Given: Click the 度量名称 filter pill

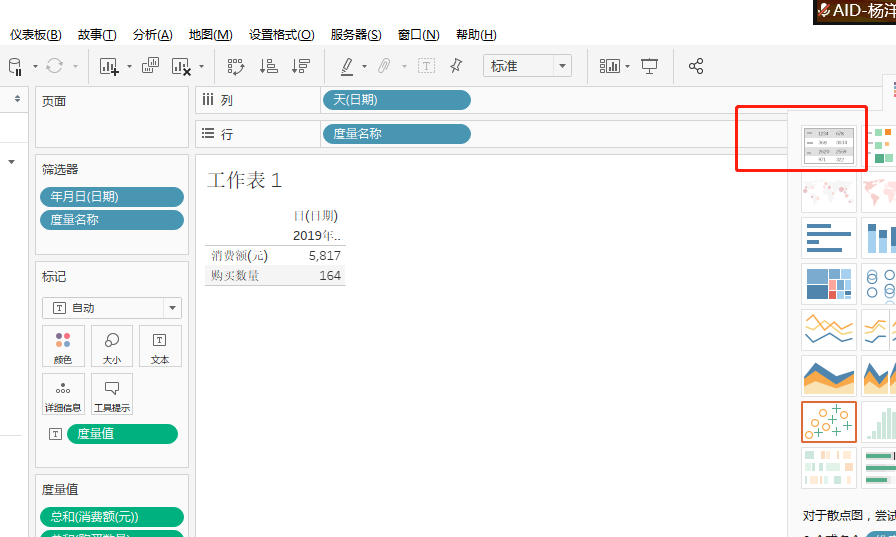Looking at the screenshot, I should [112, 220].
